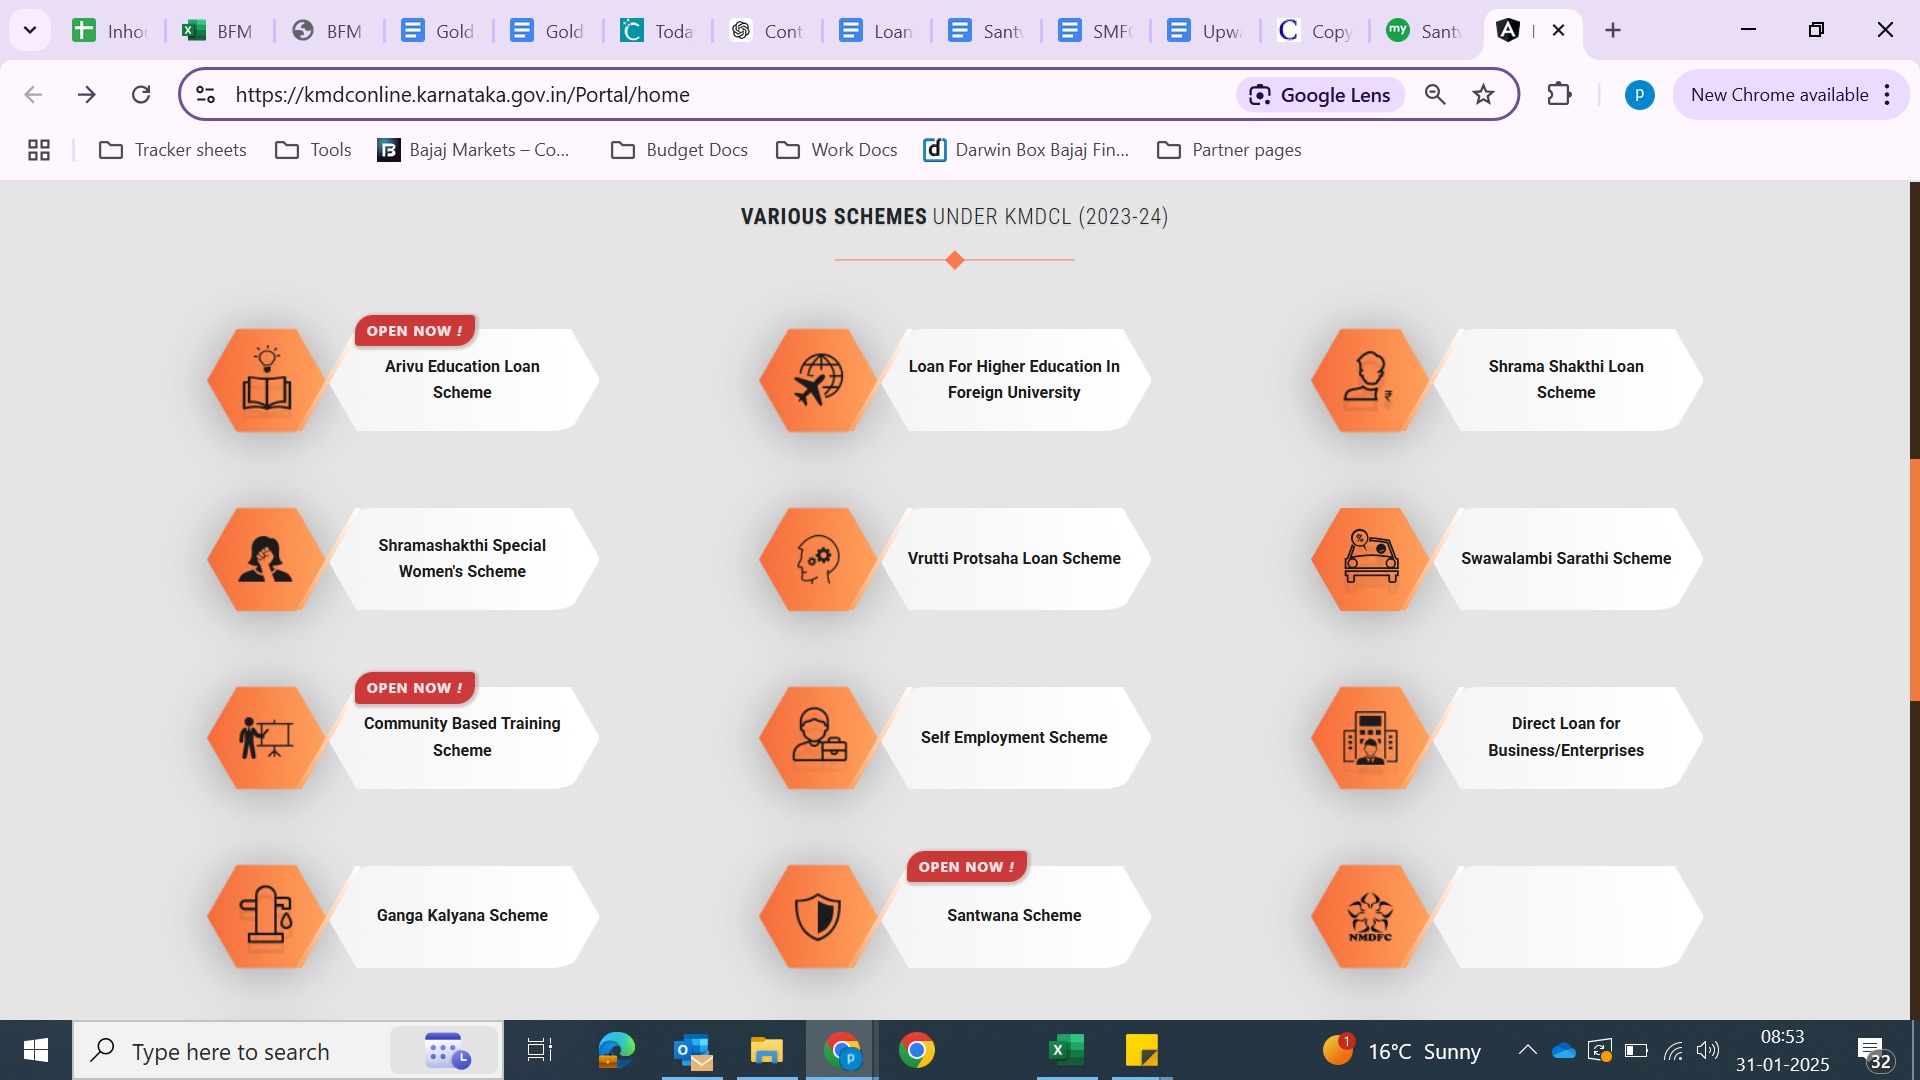Screen dimensions: 1920x1080
Task: Open the Chrome three-dot menu
Action: pos(1887,95)
